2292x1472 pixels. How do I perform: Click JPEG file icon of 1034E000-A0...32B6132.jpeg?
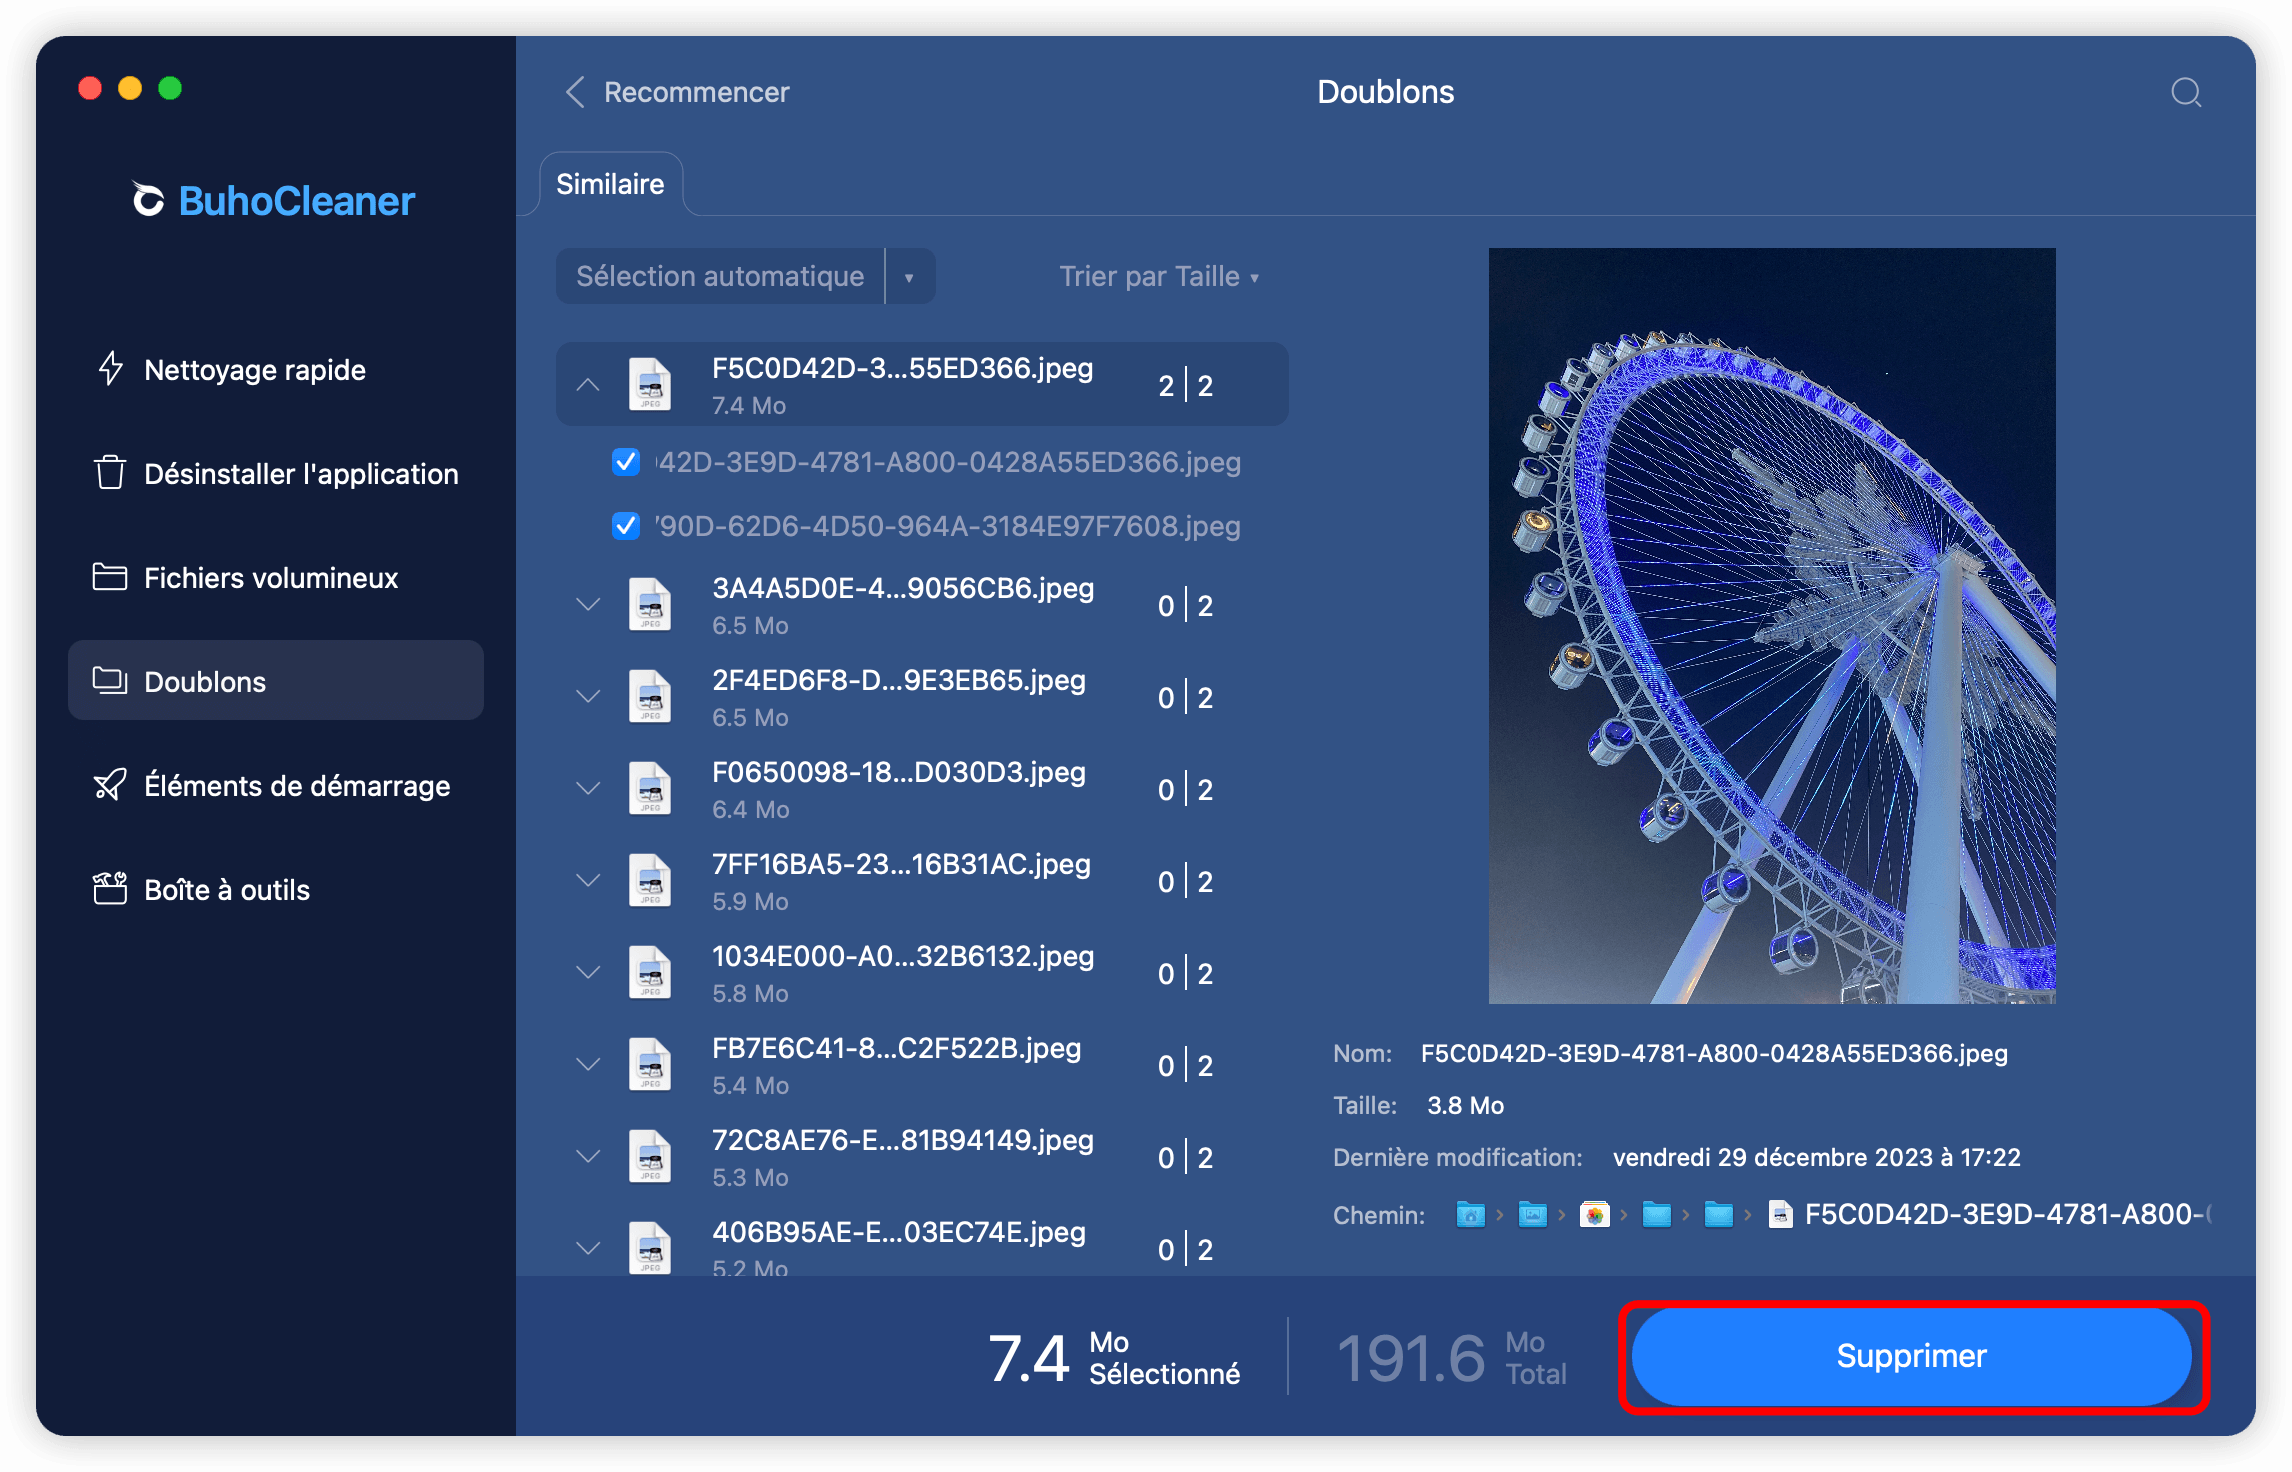point(650,973)
